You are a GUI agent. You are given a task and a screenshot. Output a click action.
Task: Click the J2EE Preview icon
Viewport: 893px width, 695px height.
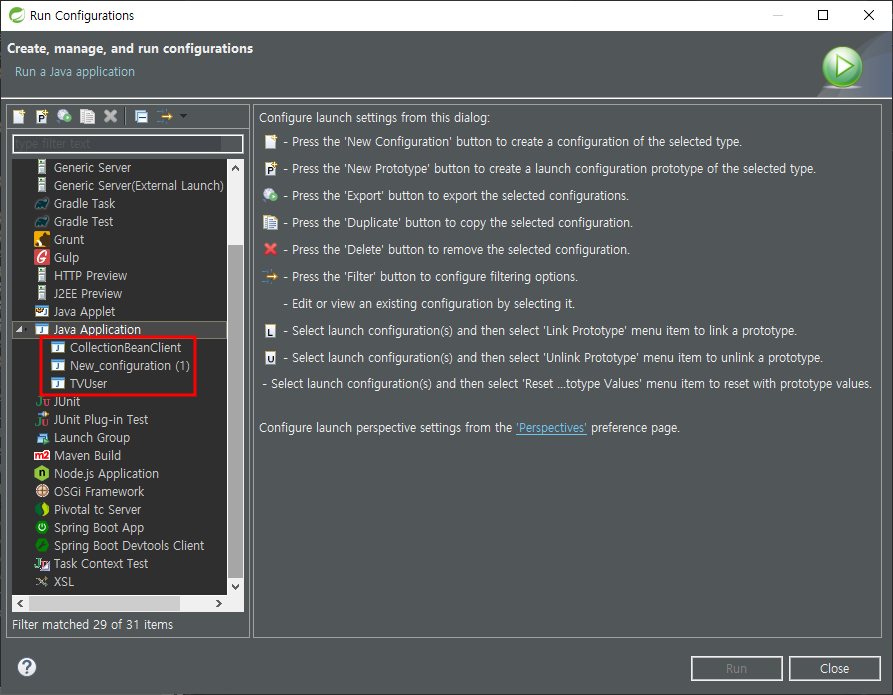42,293
